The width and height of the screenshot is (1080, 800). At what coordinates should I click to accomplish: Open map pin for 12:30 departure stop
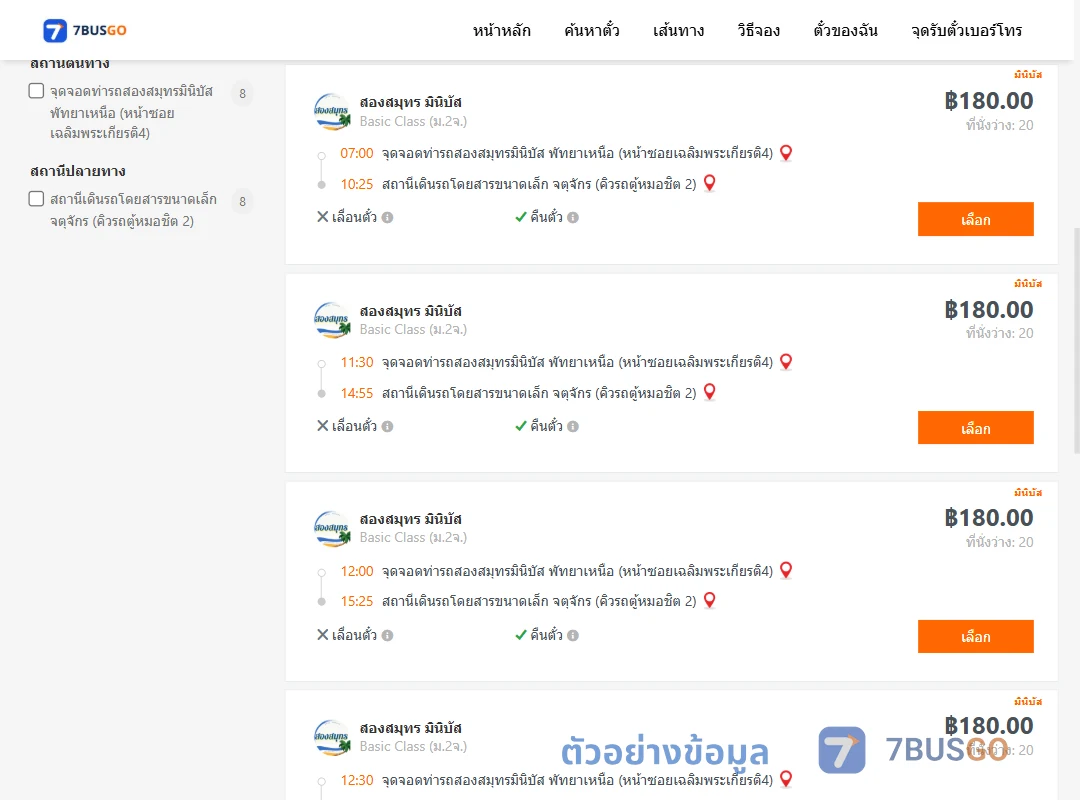[786, 779]
